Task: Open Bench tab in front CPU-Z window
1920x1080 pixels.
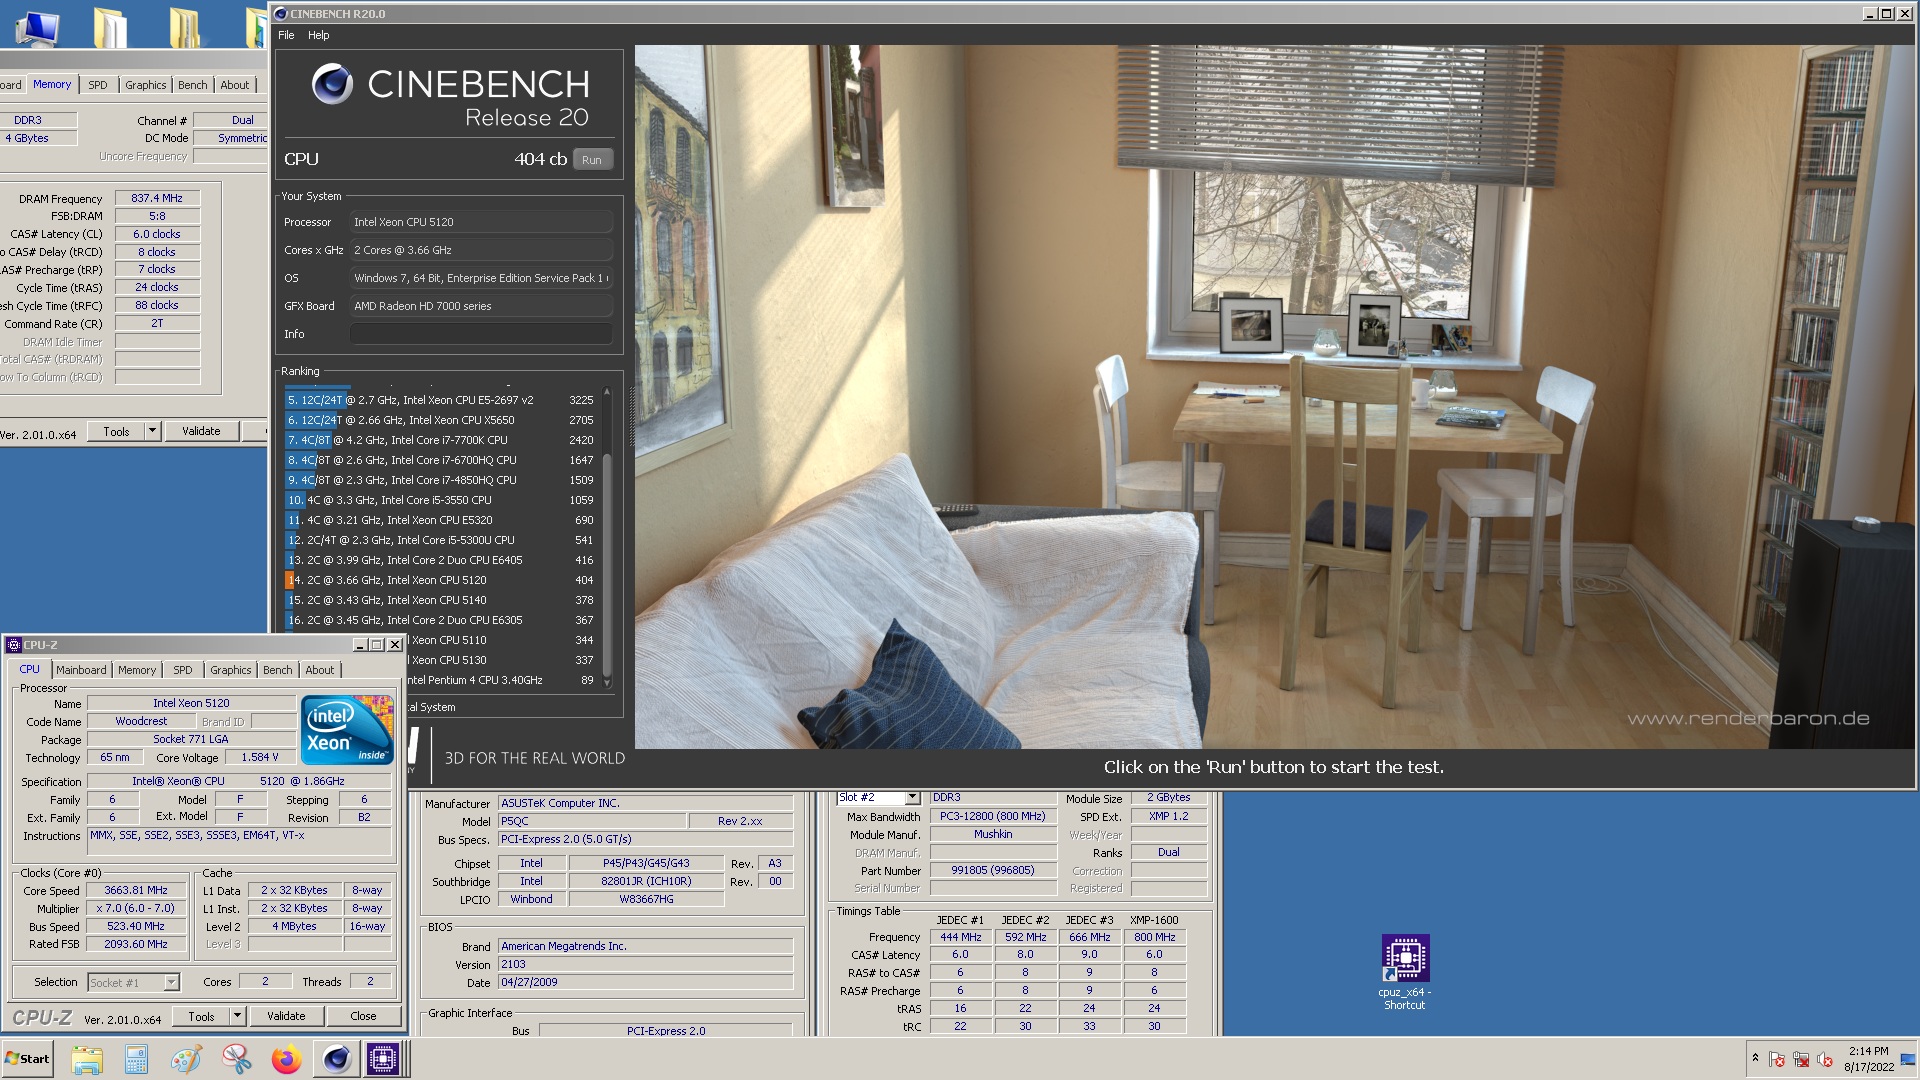Action: [x=278, y=670]
